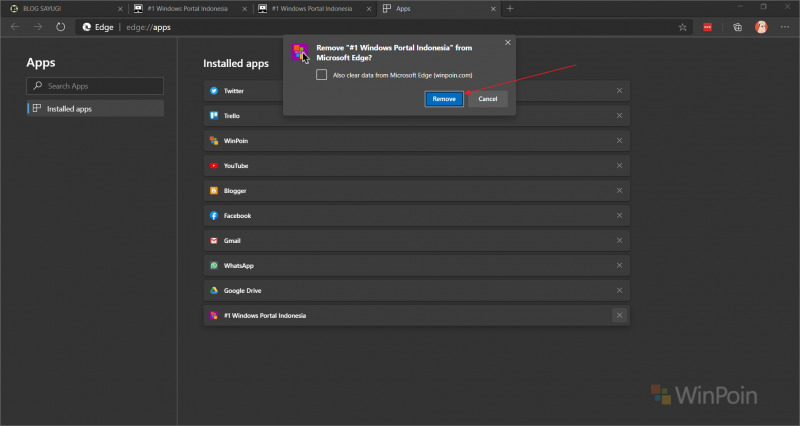Click the WinPoin app icon in list
Screen dimensions: 800x426
click(x=214, y=141)
